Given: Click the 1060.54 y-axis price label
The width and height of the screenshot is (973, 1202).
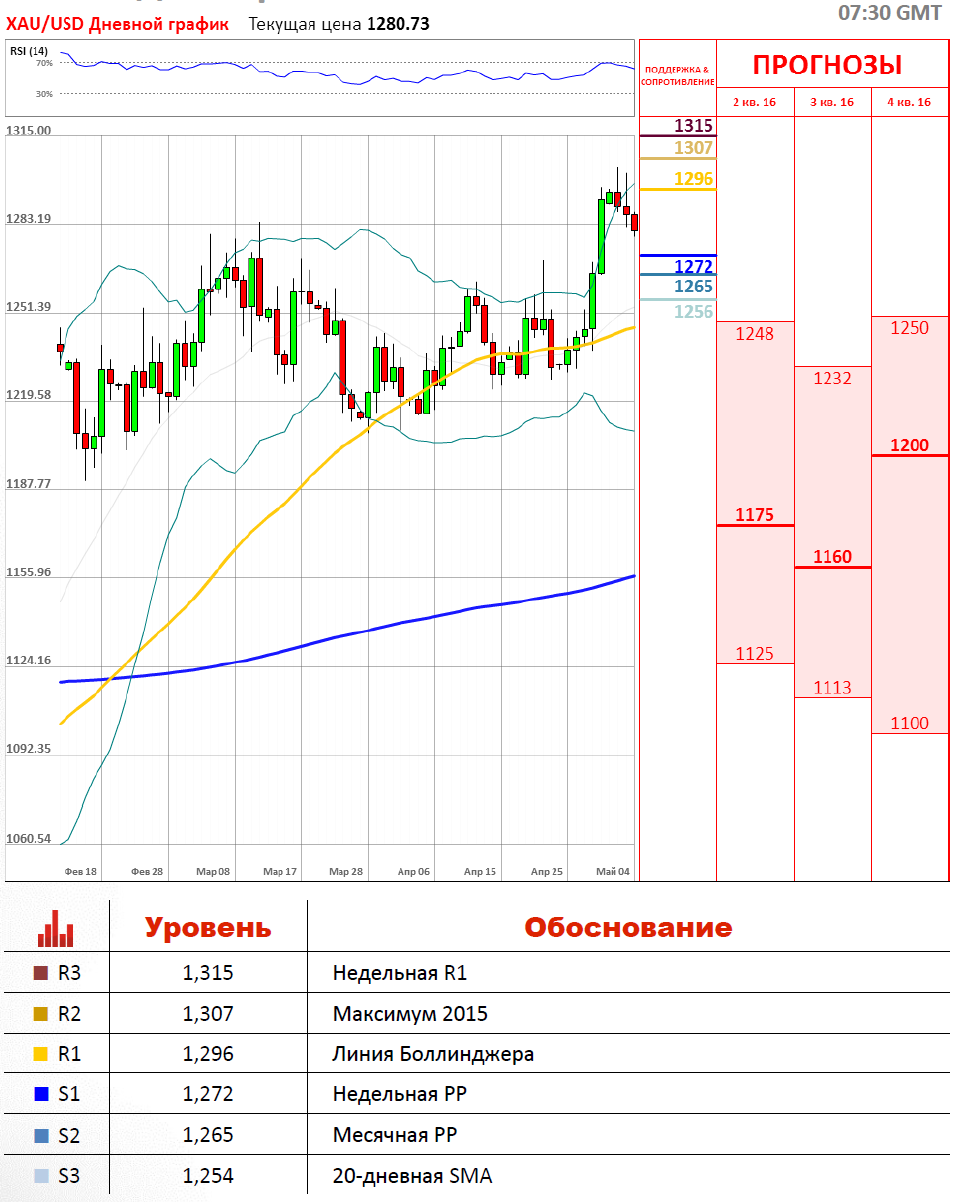Looking at the screenshot, I should click(x=28, y=838).
